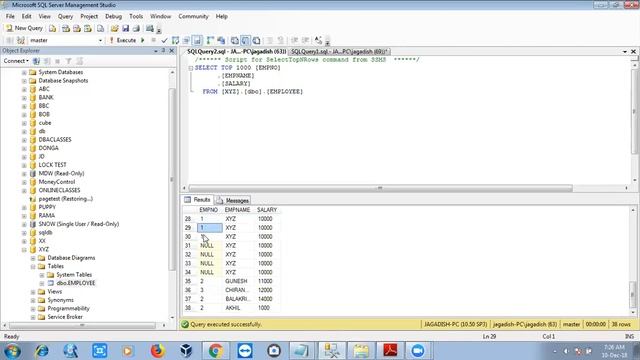Image resolution: width=640 pixels, height=360 pixels.
Task: Click the Open File folder icon
Action: 114,29
